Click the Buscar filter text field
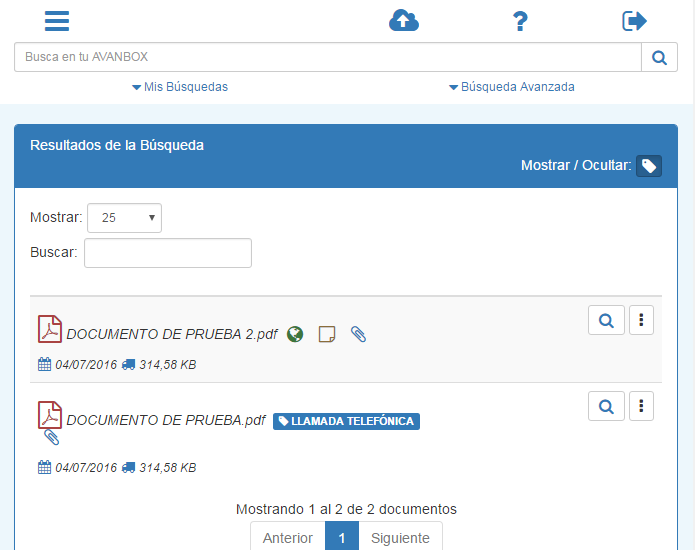This screenshot has height=550, width=695. pos(167,253)
